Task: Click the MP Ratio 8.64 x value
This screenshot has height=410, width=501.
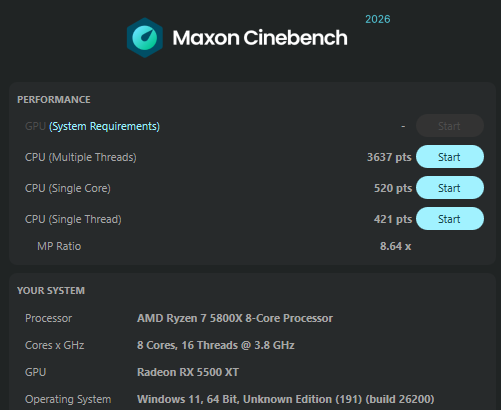Action: pos(395,246)
